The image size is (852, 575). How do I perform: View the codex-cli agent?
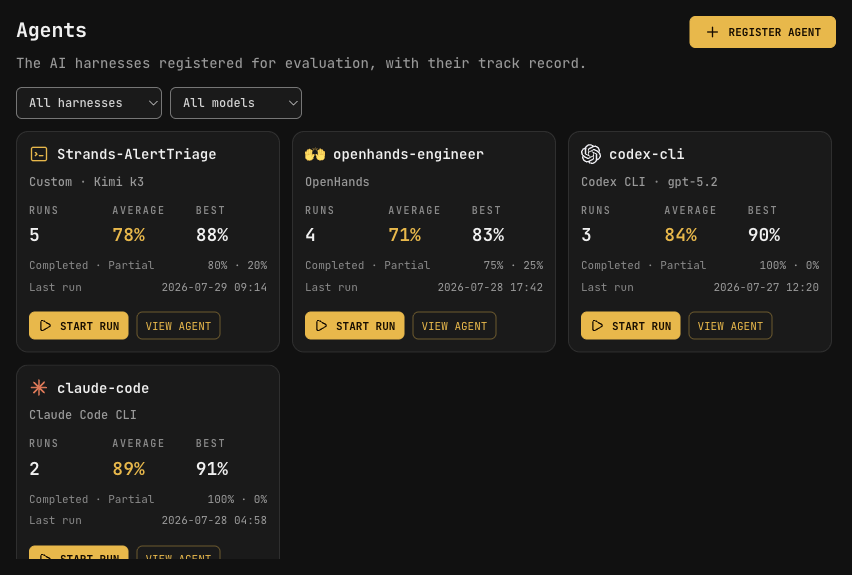point(730,326)
